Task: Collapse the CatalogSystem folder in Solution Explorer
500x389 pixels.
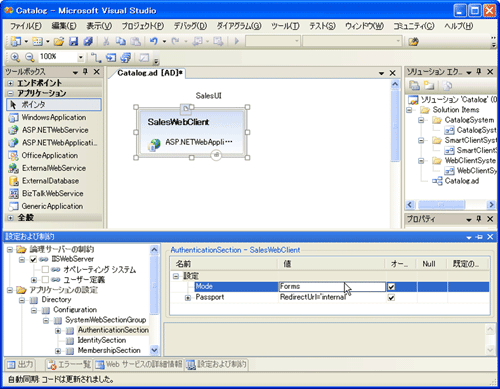Action: [x=421, y=120]
